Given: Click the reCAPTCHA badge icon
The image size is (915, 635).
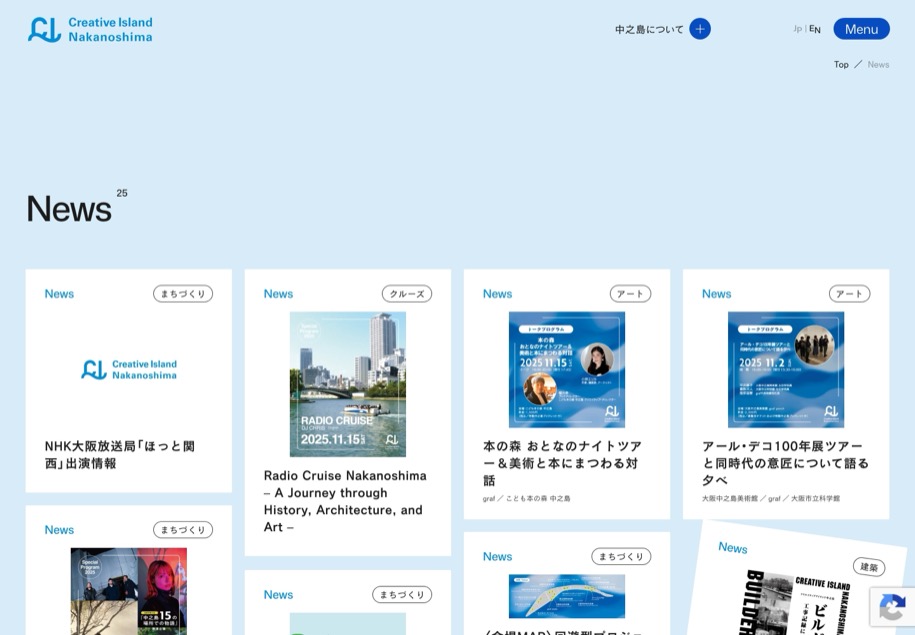Looking at the screenshot, I should 892,608.
